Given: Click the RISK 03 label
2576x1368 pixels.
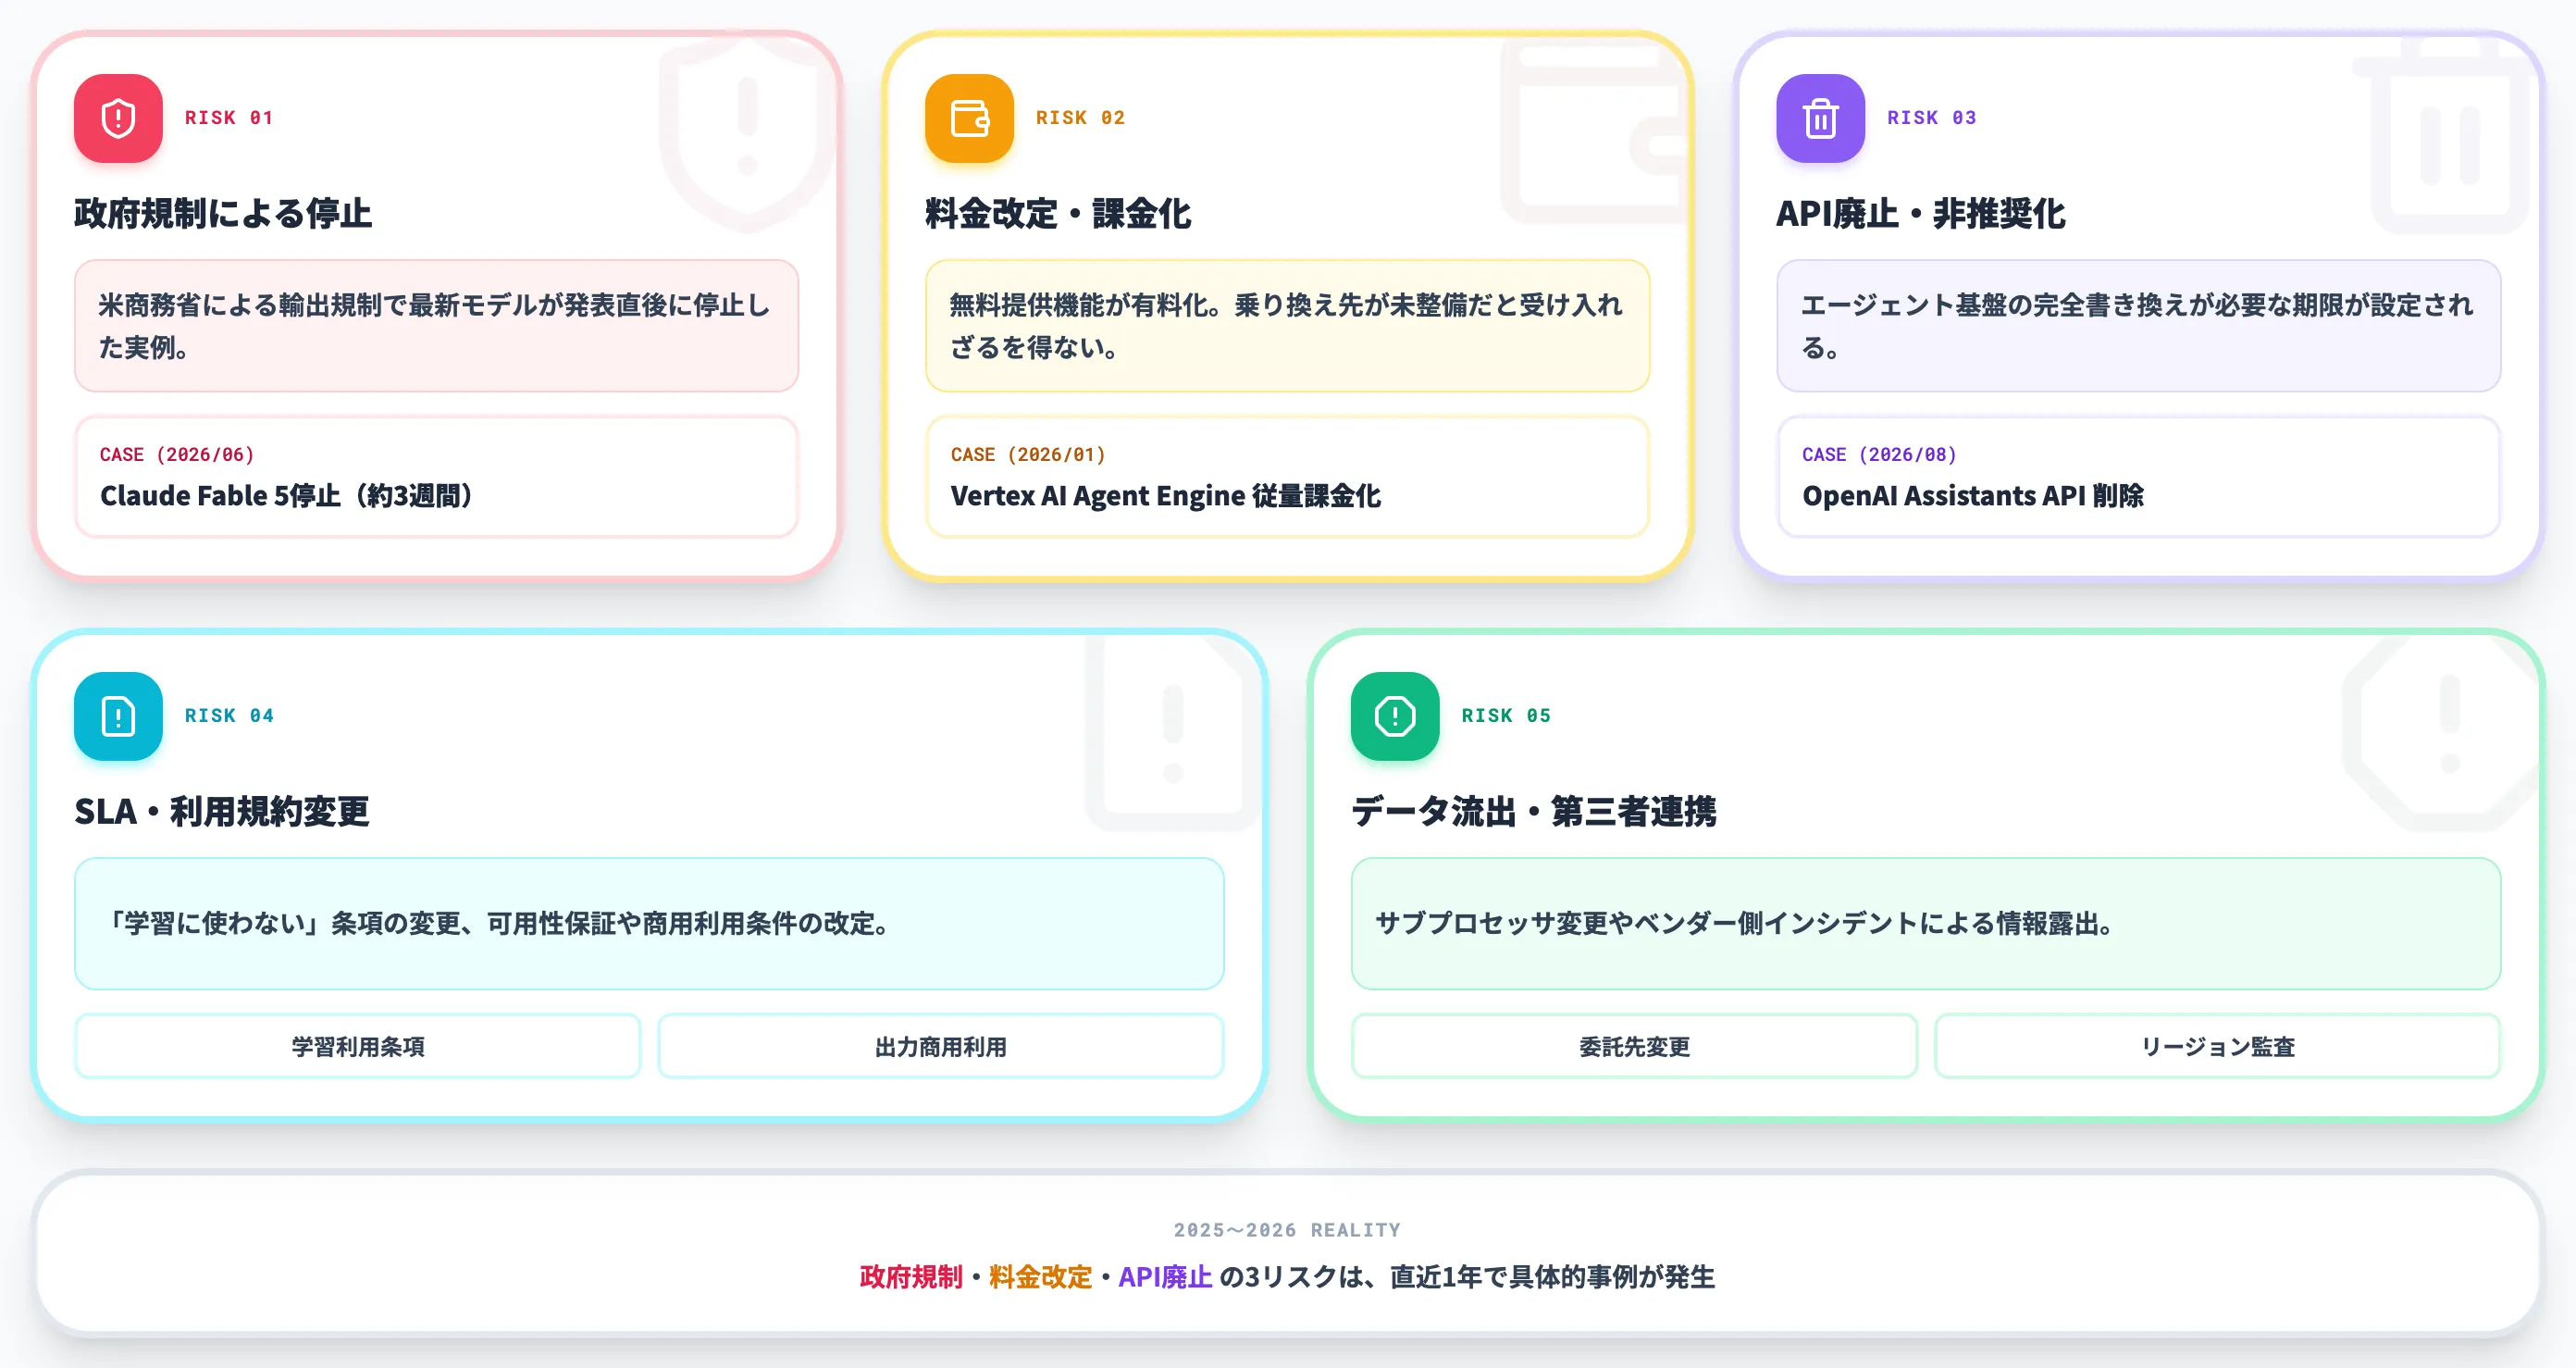Looking at the screenshot, I should point(1931,118).
